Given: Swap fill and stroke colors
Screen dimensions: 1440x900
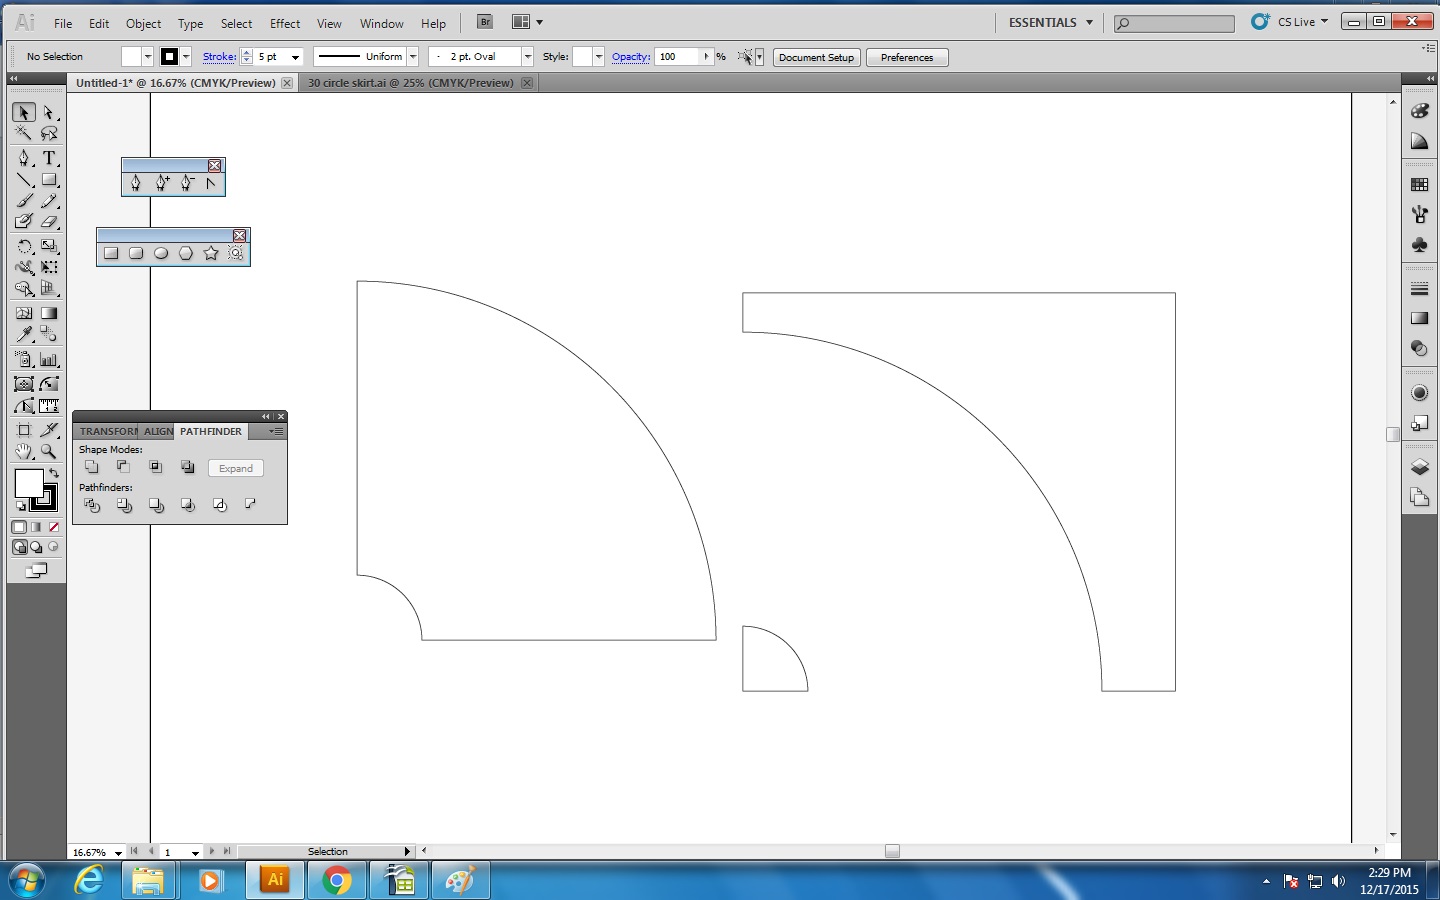Looking at the screenshot, I should [x=54, y=472].
